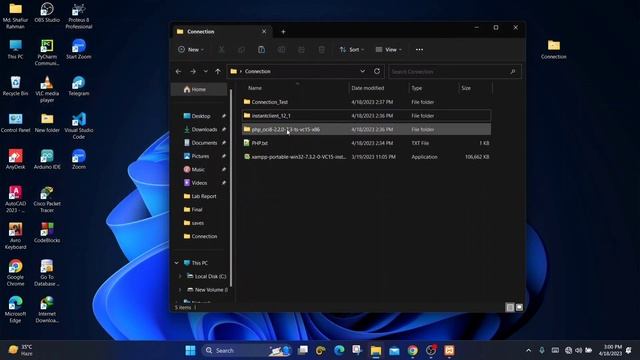Screen dimensions: 640x360
Task: Open Arduino IDE desktop icon
Action: (x=47, y=160)
